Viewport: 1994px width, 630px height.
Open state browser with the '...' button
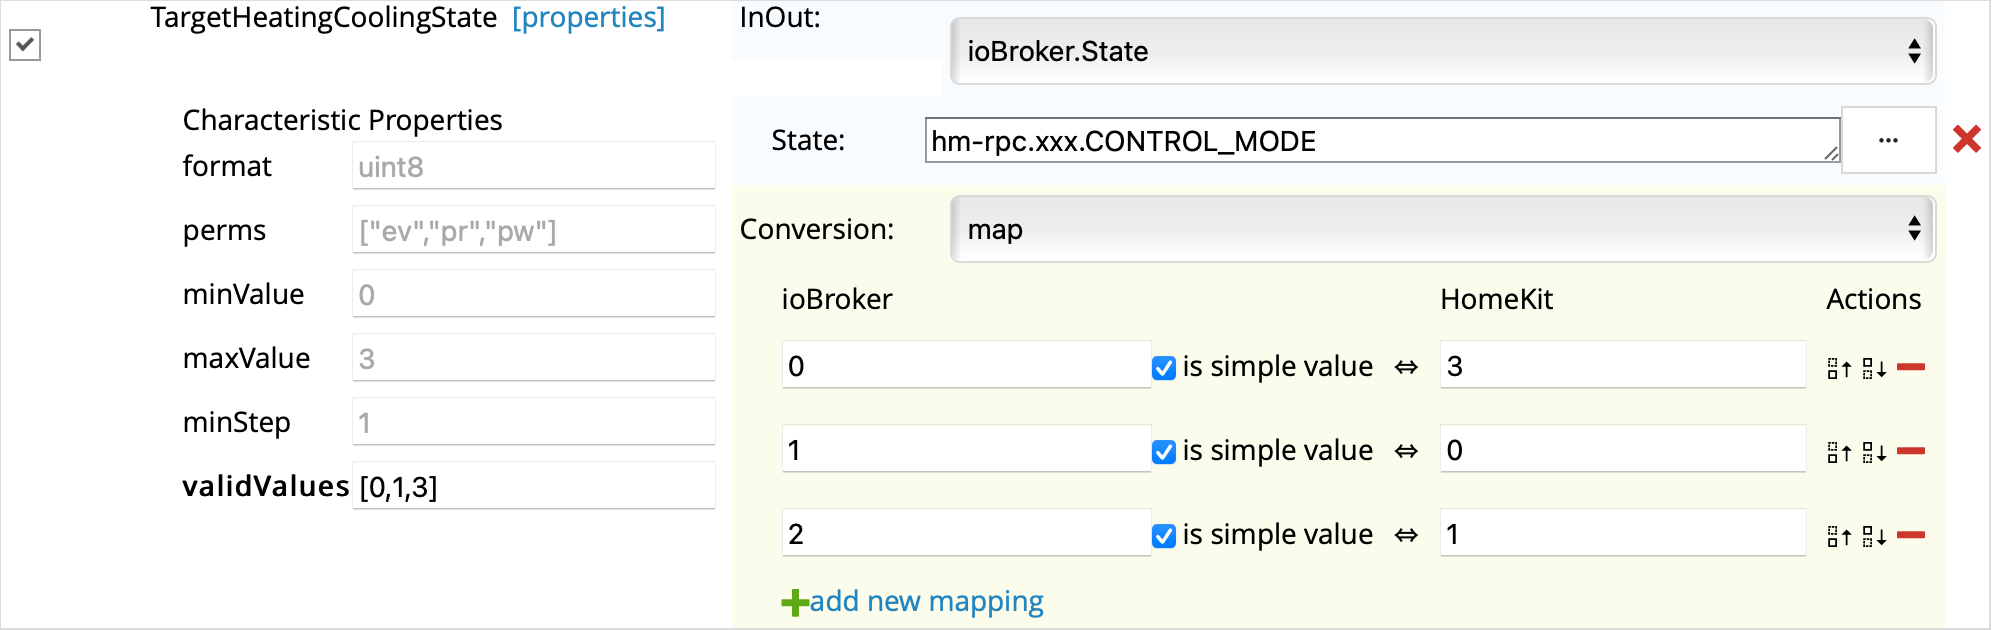click(1888, 140)
